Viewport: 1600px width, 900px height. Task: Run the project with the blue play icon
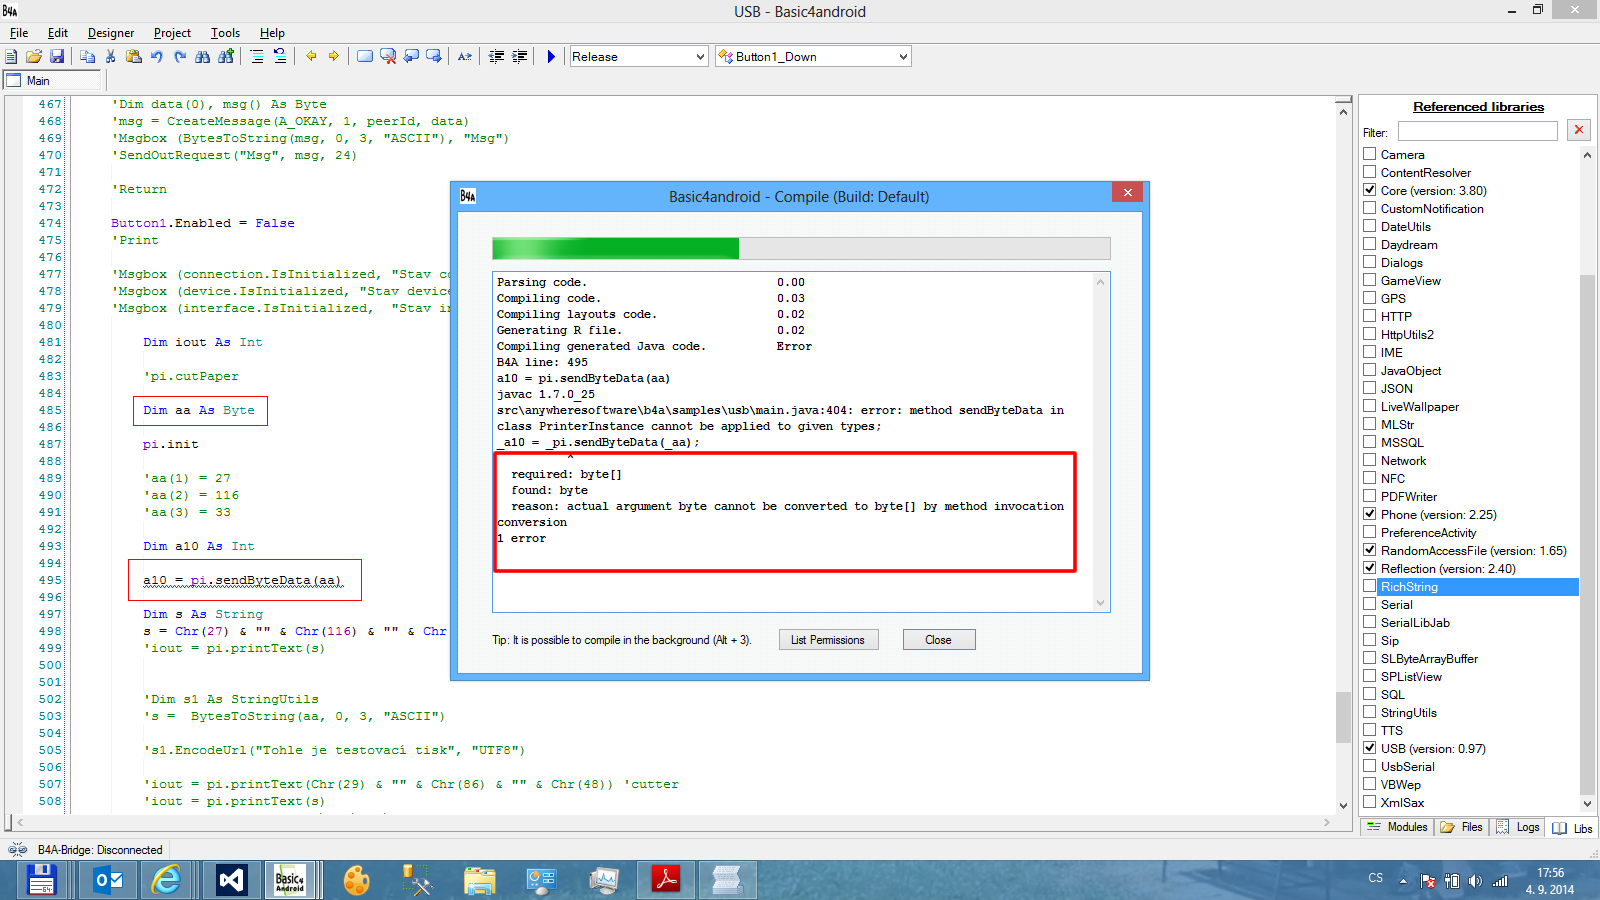[551, 57]
